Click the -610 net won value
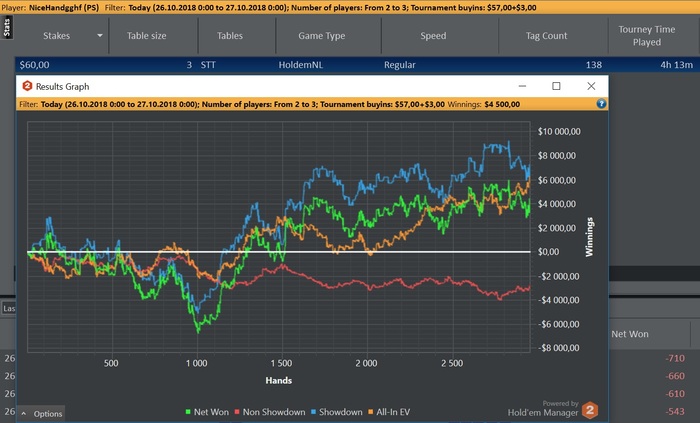Screen dimensions: 700x423 (675, 394)
